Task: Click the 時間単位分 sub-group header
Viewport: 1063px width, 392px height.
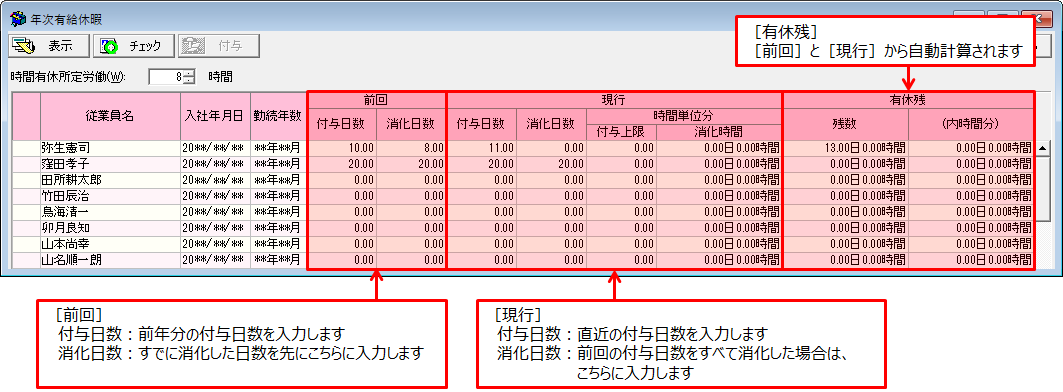Action: tap(684, 115)
